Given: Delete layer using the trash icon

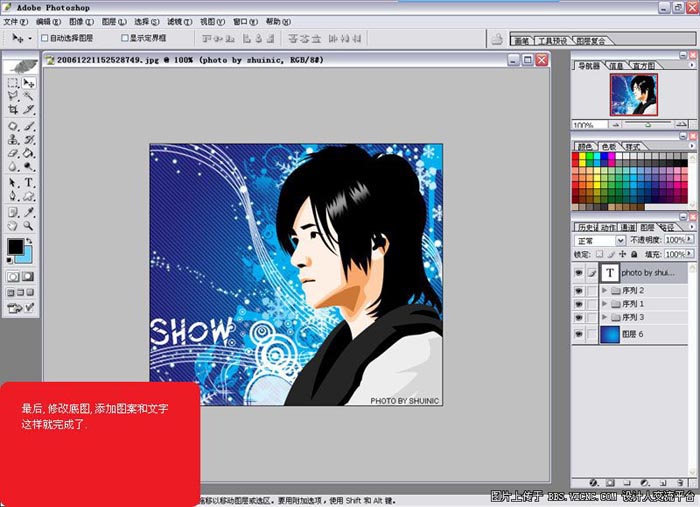Looking at the screenshot, I should (x=679, y=482).
